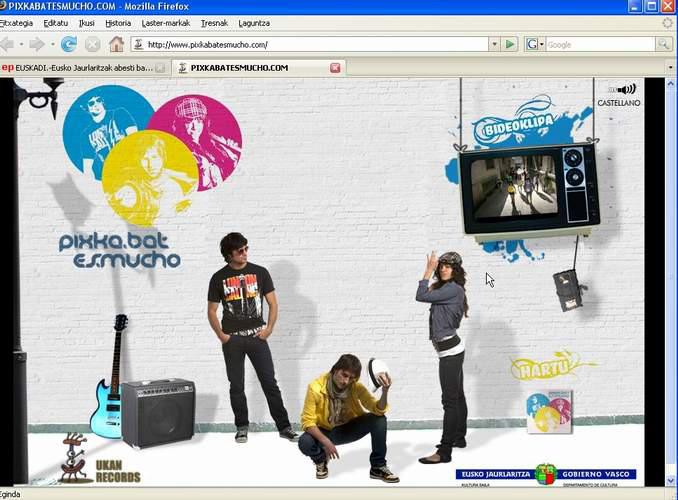This screenshot has width=678, height=500.
Task: Click the Eusko Jaurlaritza Gobierno Vasco logo
Action: pyautogui.click(x=546, y=474)
